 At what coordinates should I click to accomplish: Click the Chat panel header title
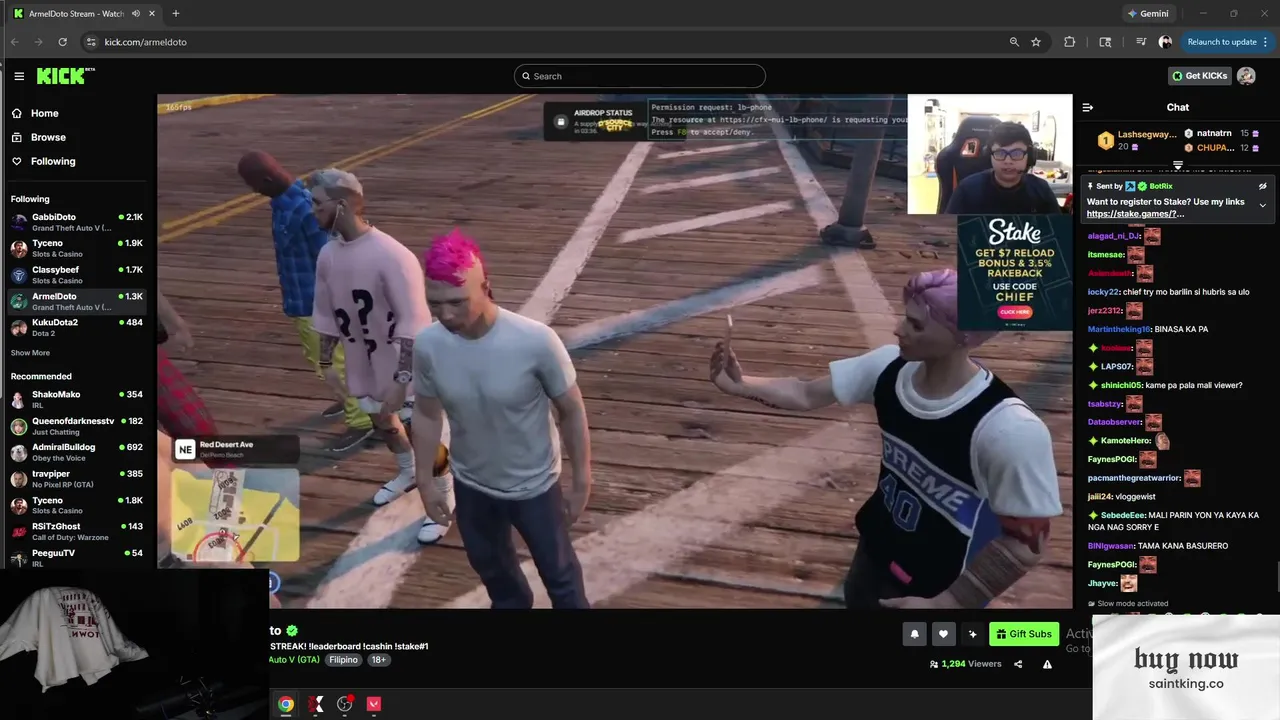(1178, 107)
